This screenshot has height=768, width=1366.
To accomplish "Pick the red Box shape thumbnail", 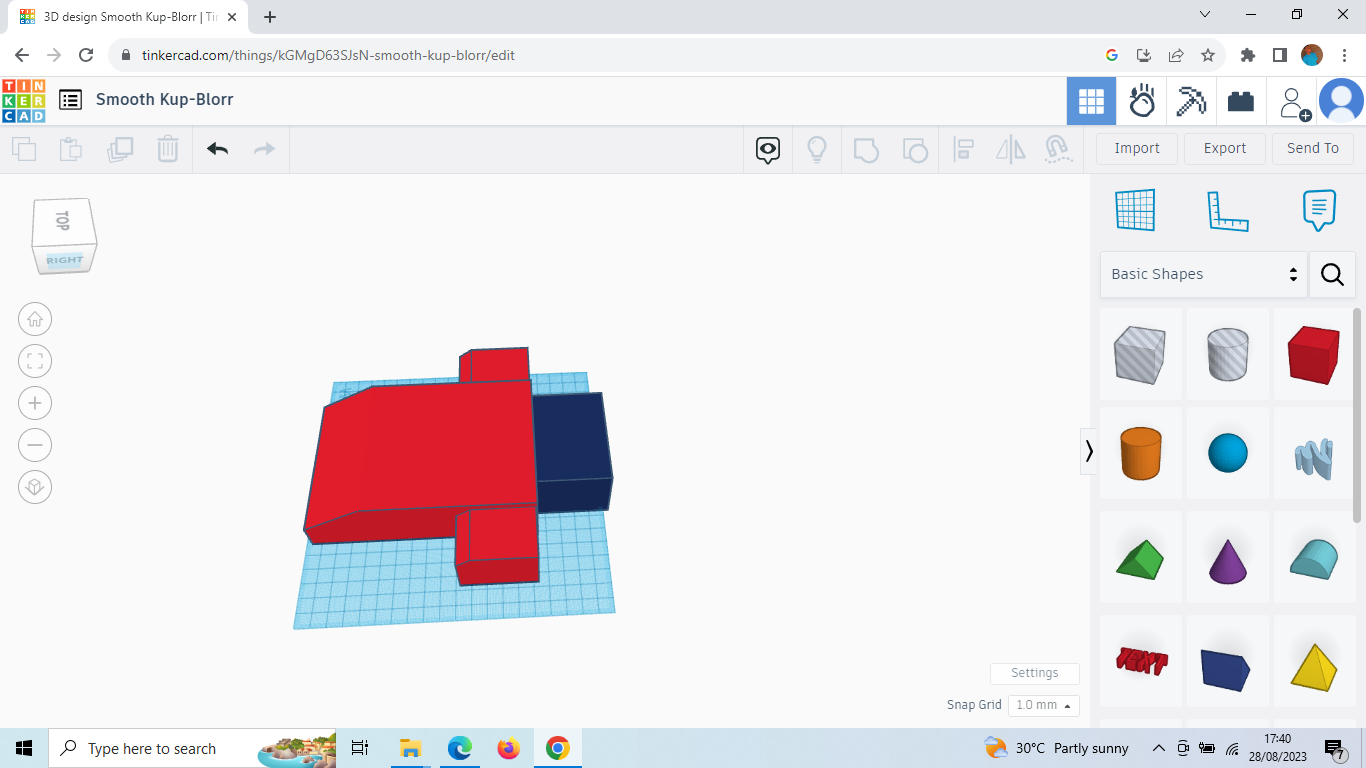I will 1313,354.
